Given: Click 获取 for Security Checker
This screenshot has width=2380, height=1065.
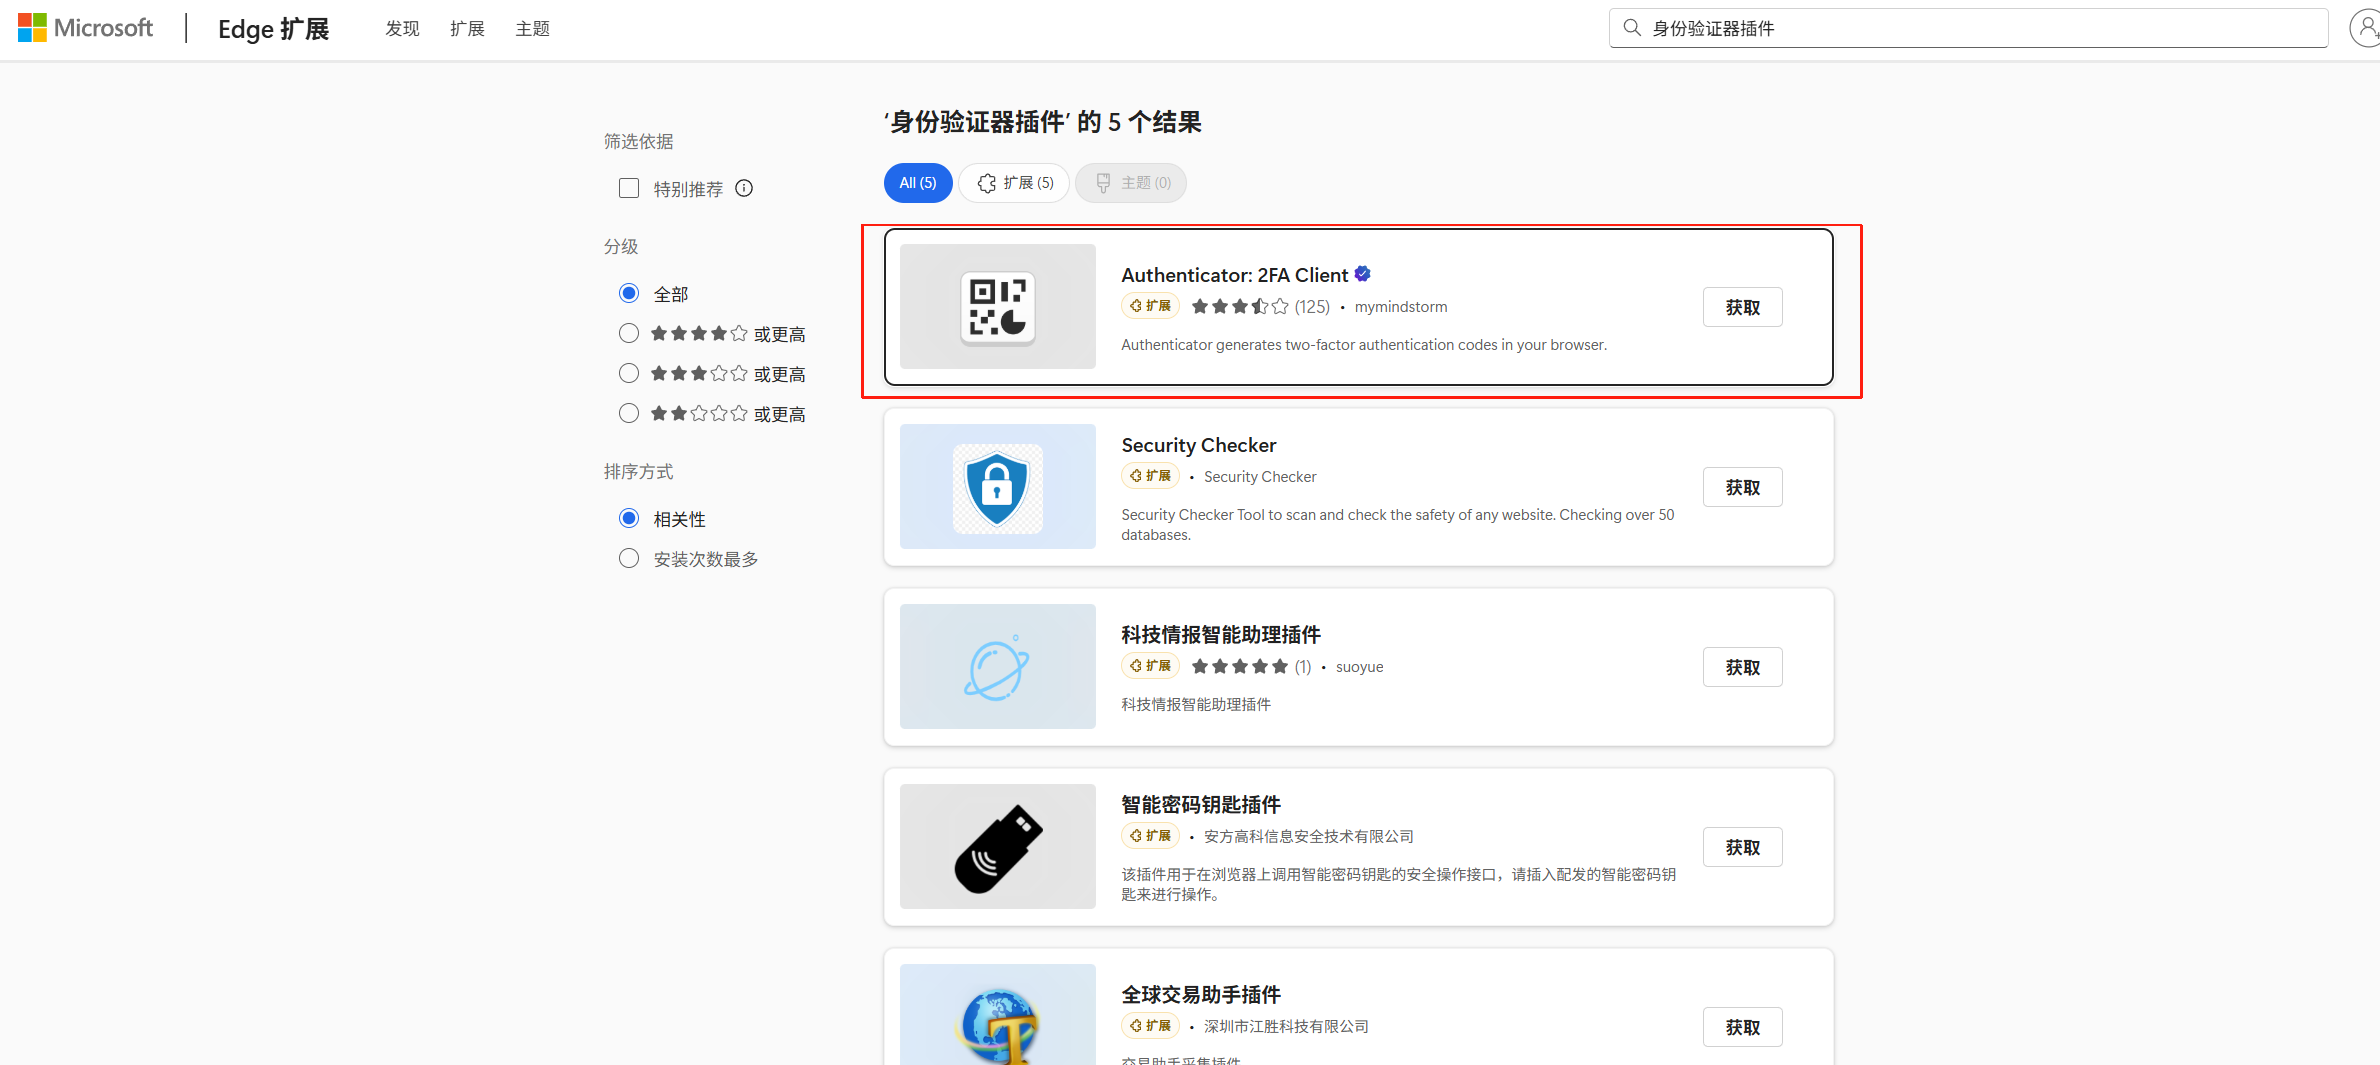Looking at the screenshot, I should (x=1743, y=487).
